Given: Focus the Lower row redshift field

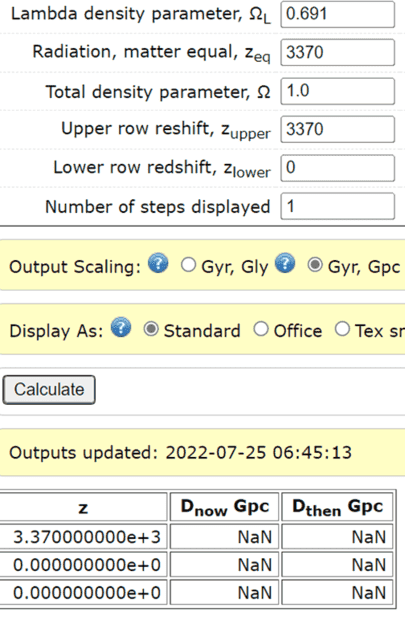Looking at the screenshot, I should (x=338, y=168).
